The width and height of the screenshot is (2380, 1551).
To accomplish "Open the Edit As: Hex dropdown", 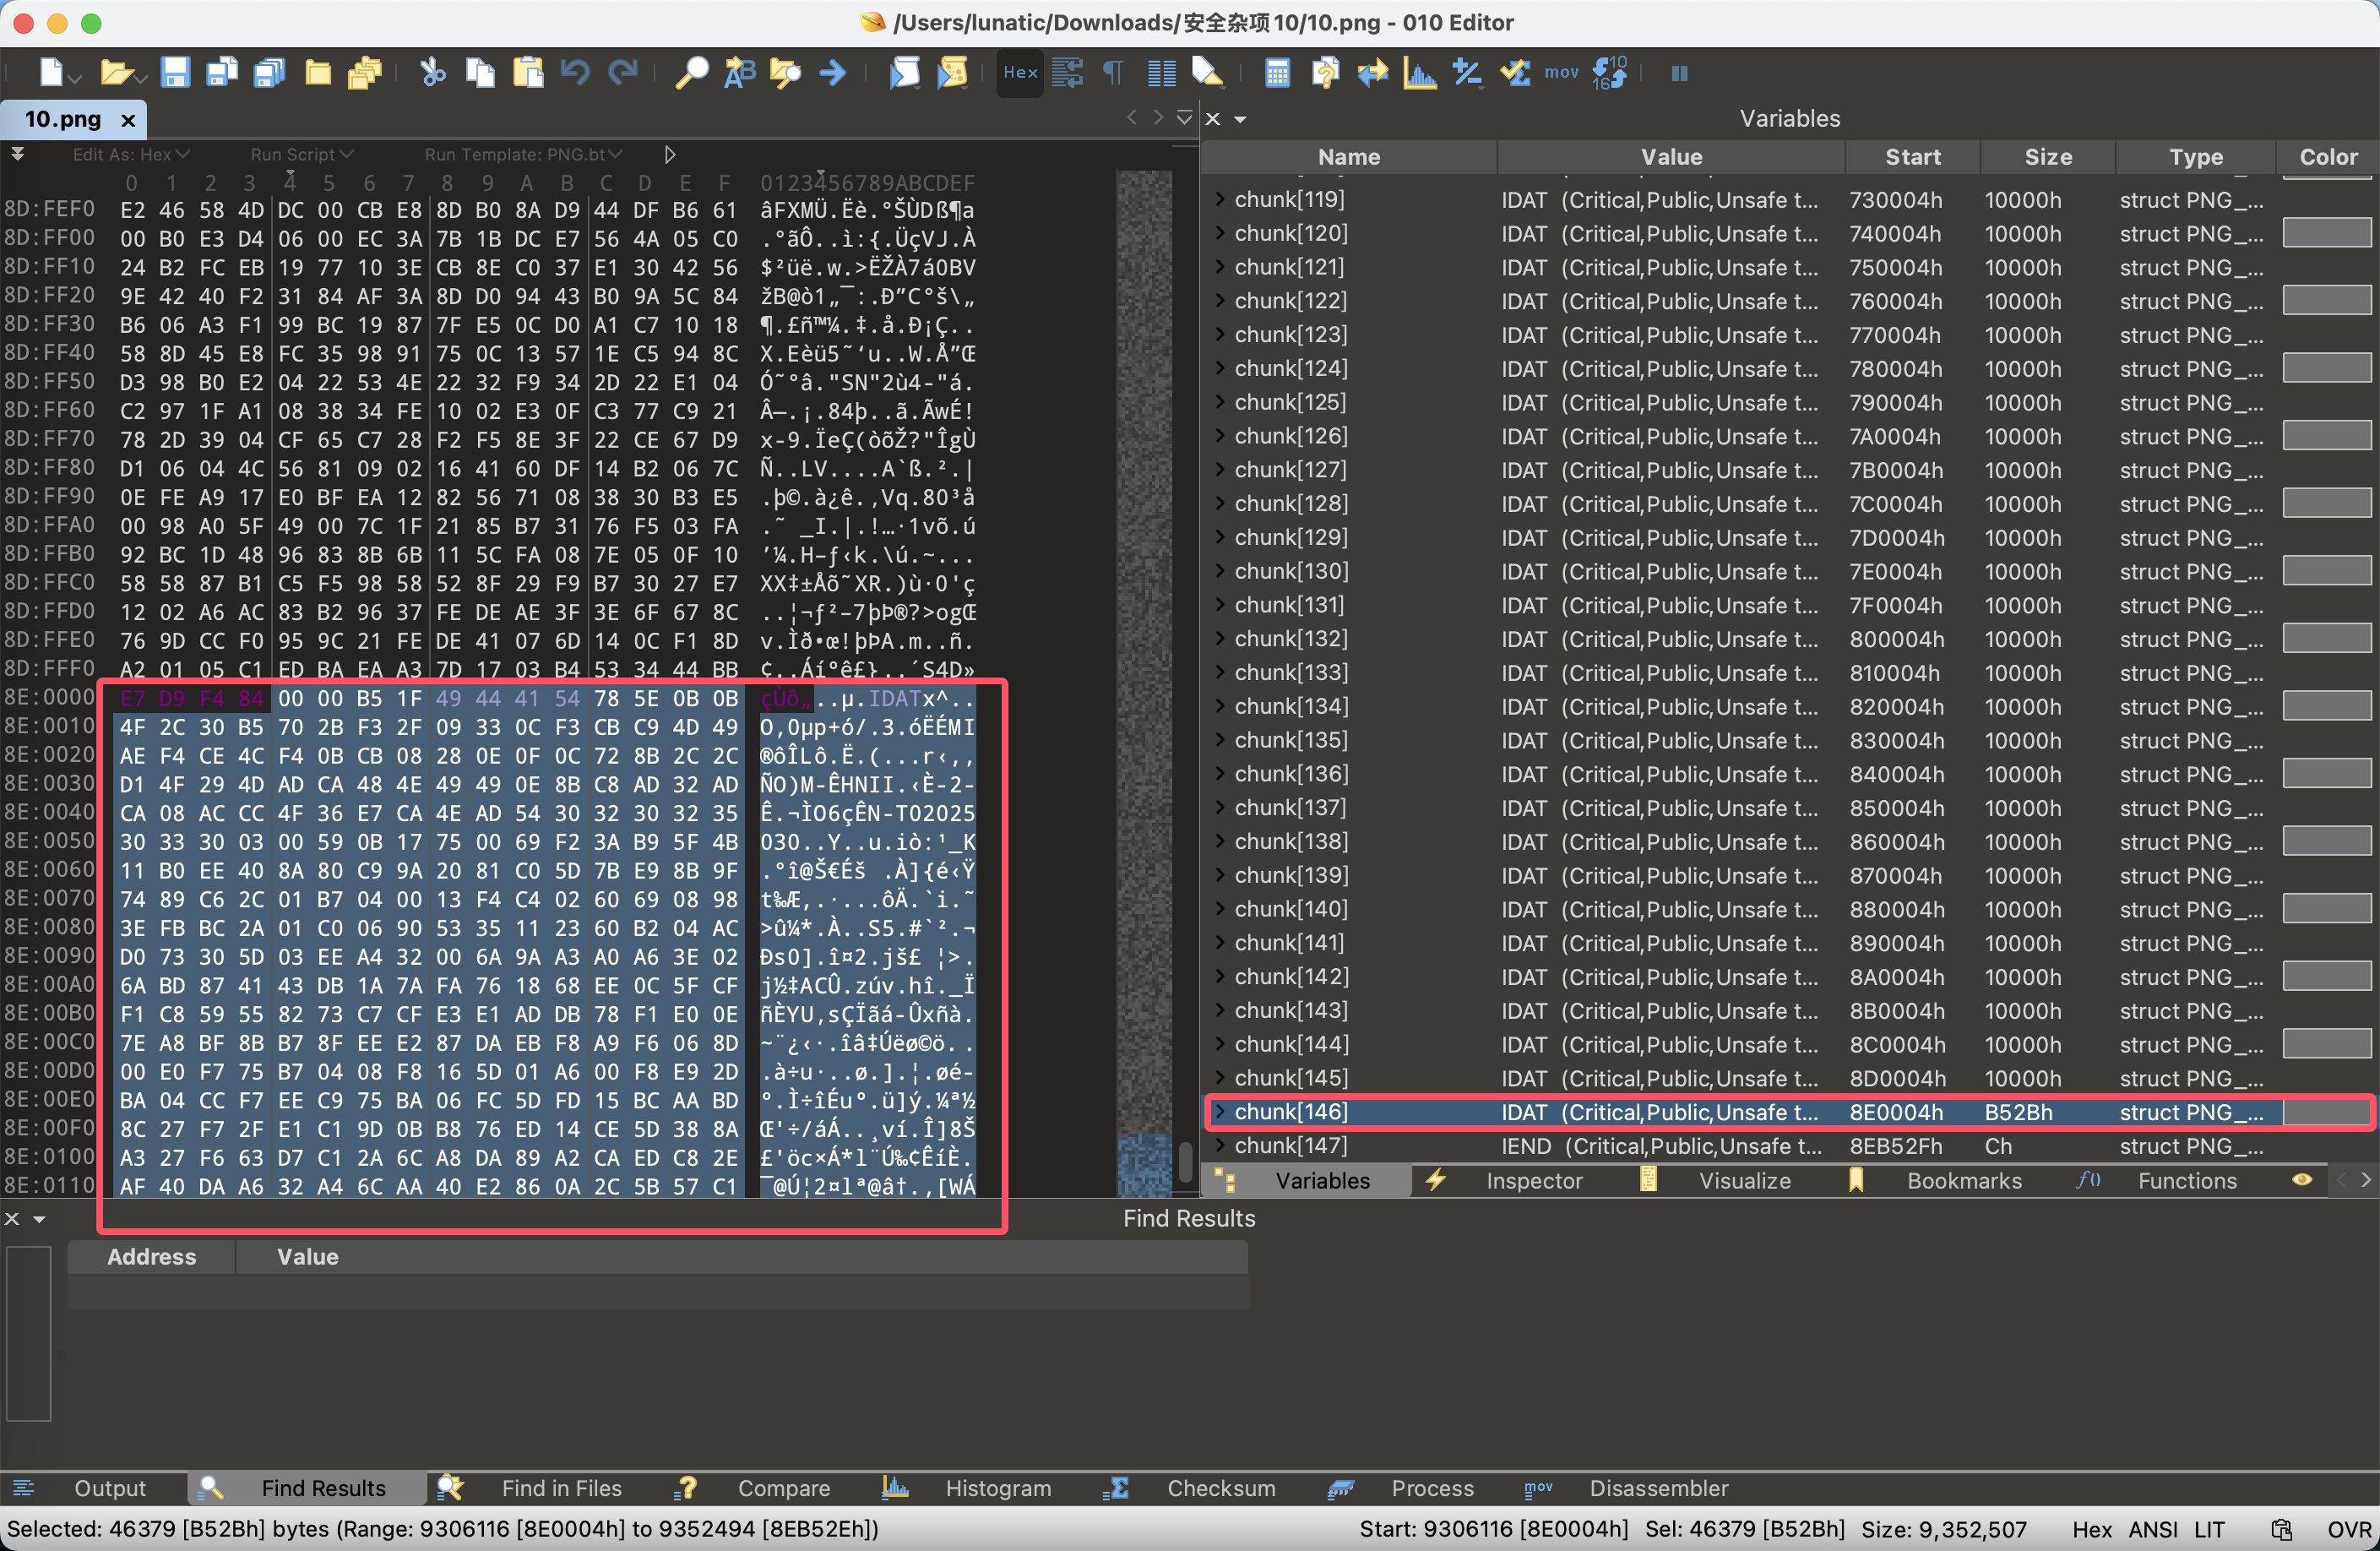I will [130, 154].
